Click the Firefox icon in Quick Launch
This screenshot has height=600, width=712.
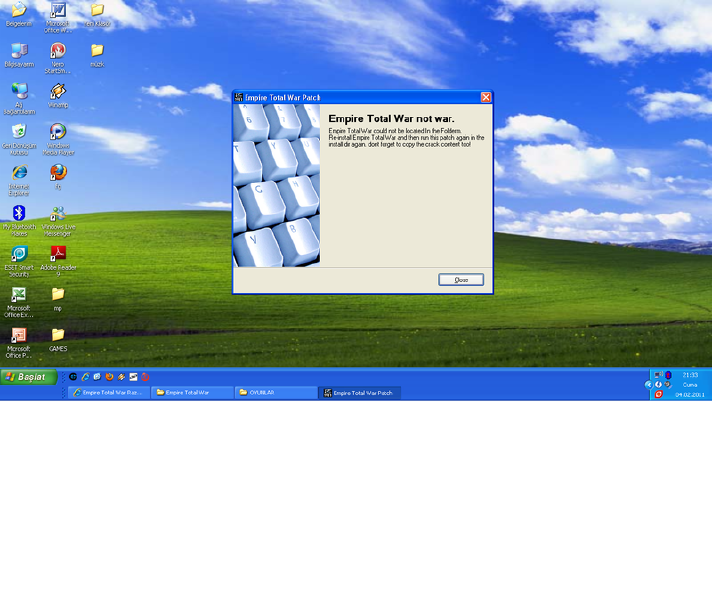[x=109, y=377]
